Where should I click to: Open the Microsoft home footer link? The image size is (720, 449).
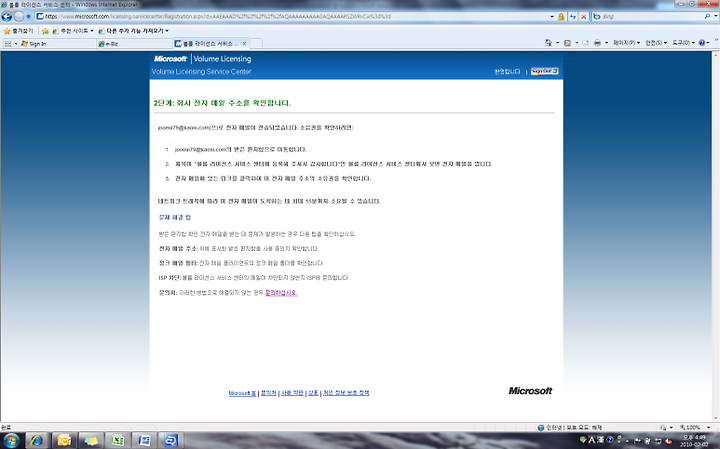point(242,393)
